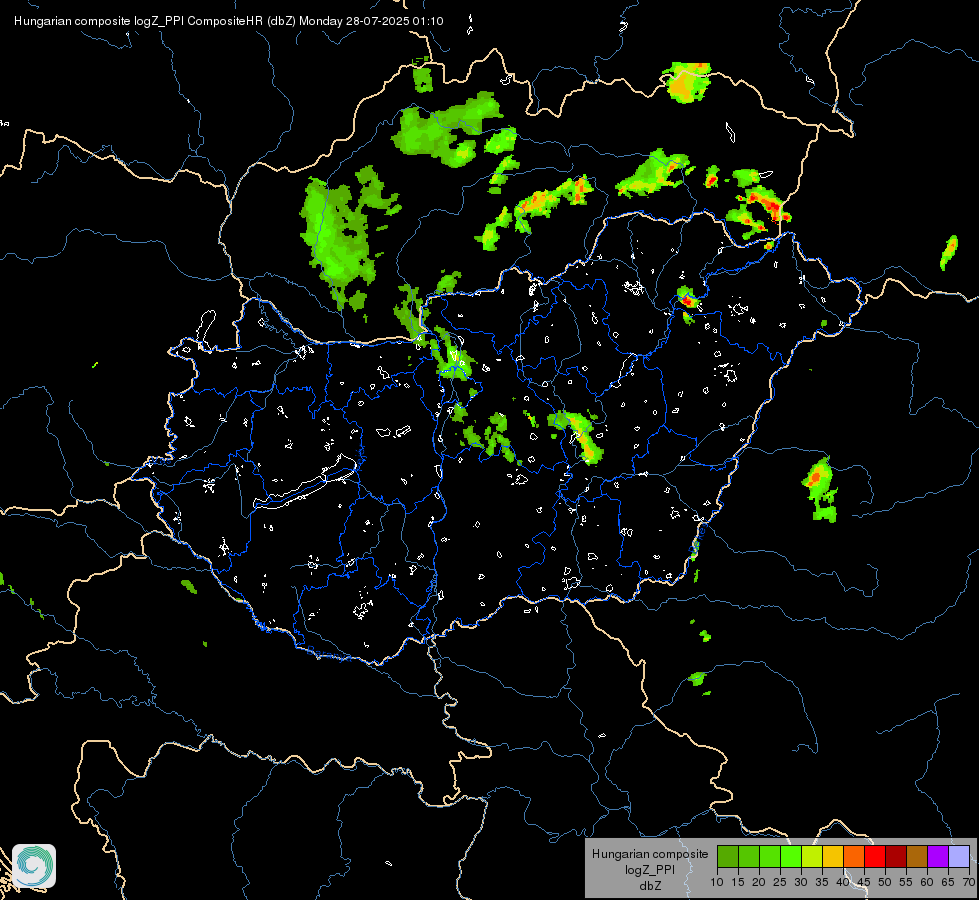The image size is (979, 900).
Task: Click the 45–50 dBZ red legend swatch
Action: coord(875,856)
